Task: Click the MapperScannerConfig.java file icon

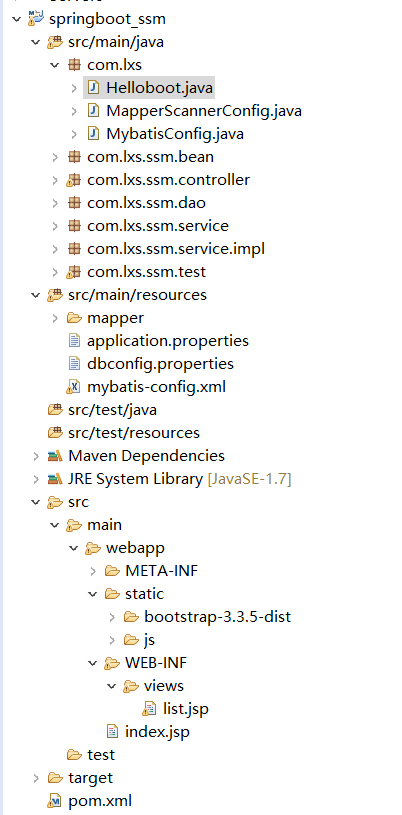Action: [x=94, y=111]
